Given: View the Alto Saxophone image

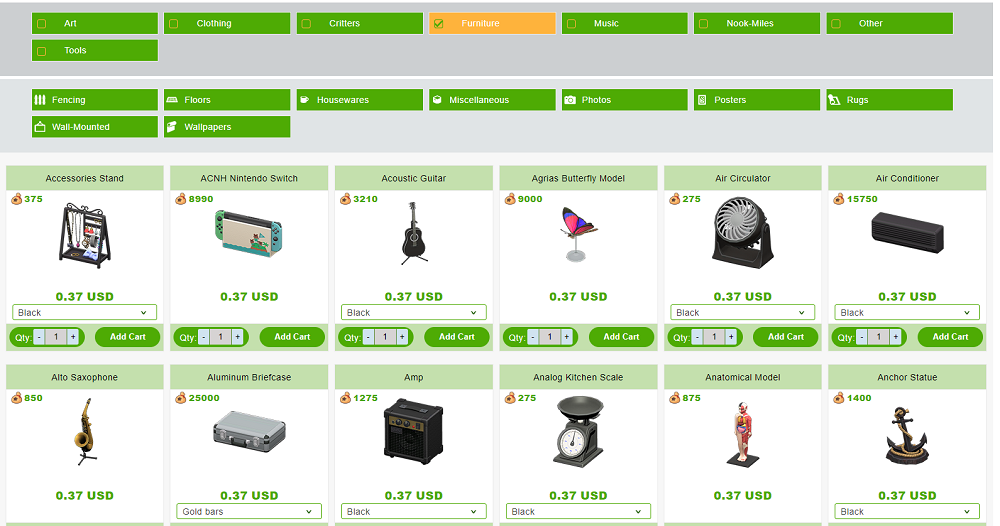Looking at the screenshot, I should coord(85,432).
